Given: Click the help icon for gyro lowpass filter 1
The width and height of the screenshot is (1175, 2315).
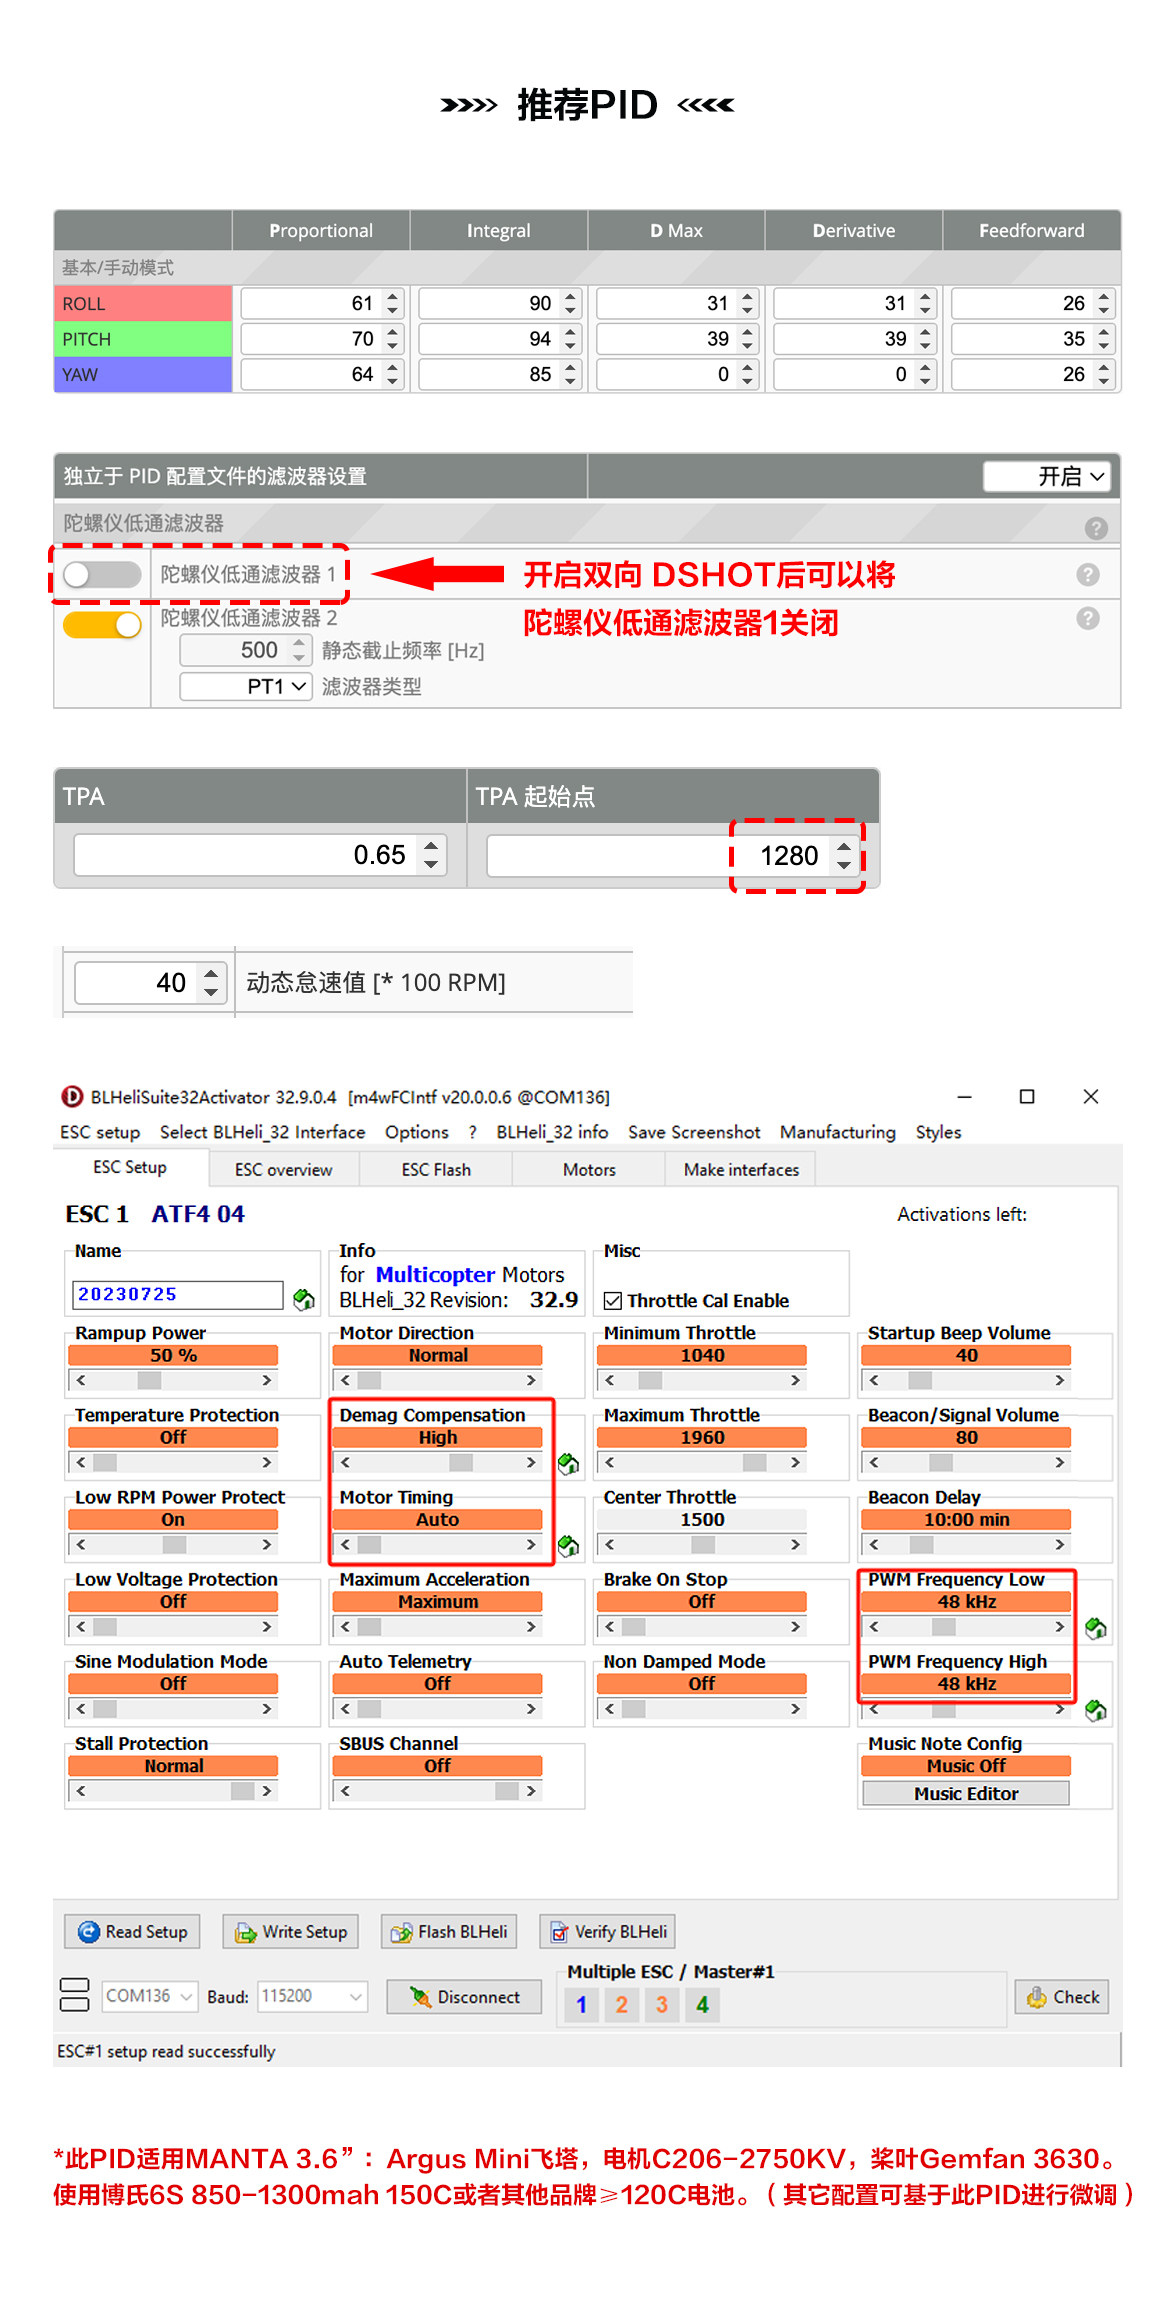Looking at the screenshot, I should [x=1088, y=574].
